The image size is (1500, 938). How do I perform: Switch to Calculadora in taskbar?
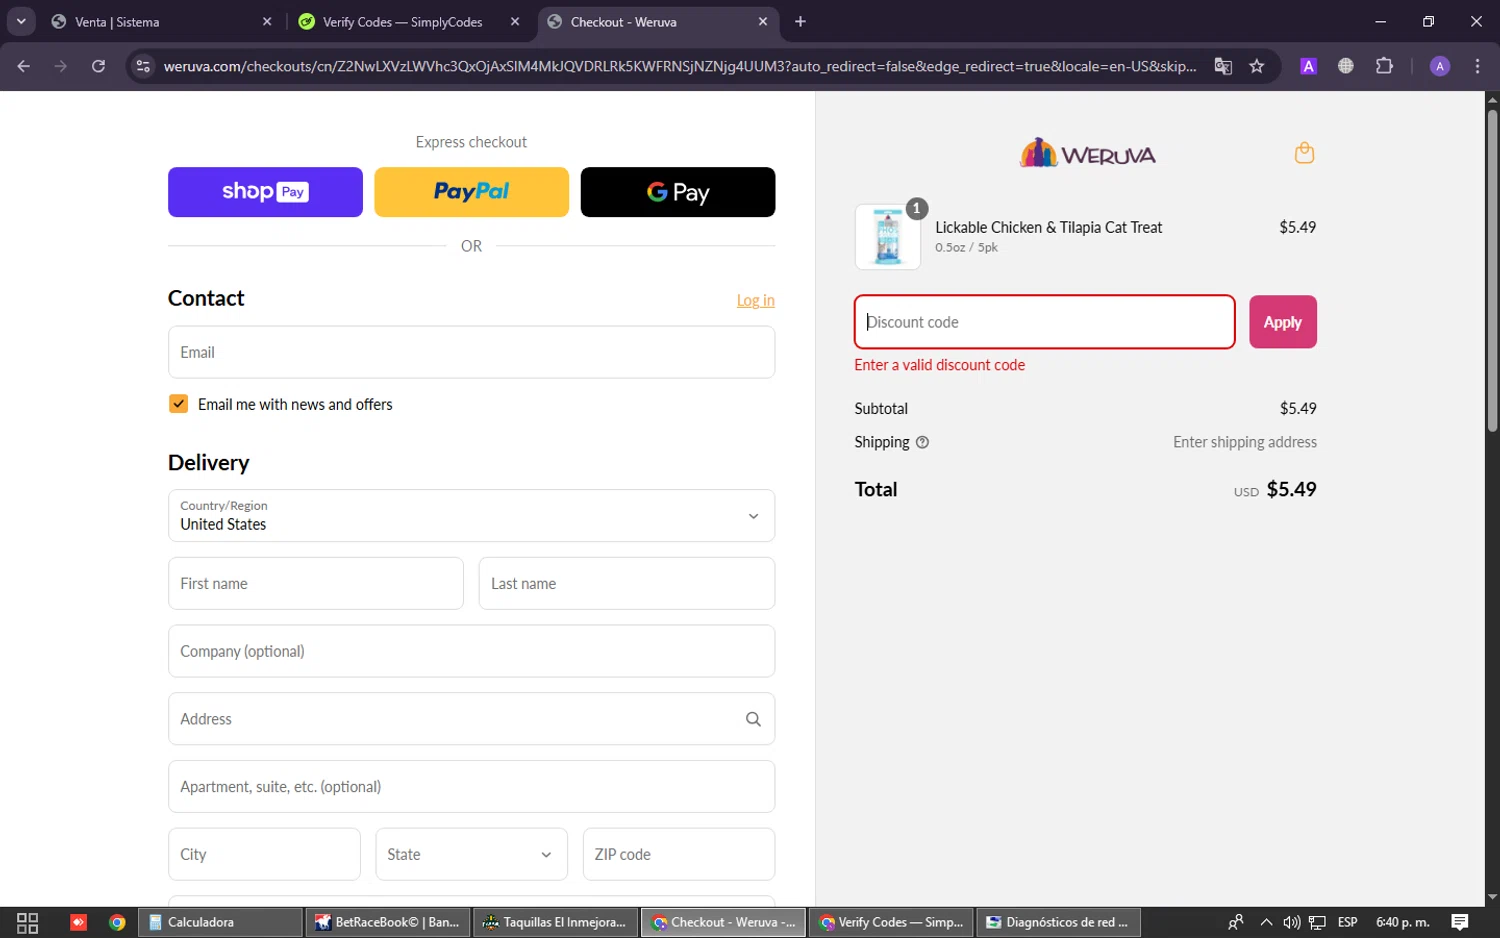220,922
